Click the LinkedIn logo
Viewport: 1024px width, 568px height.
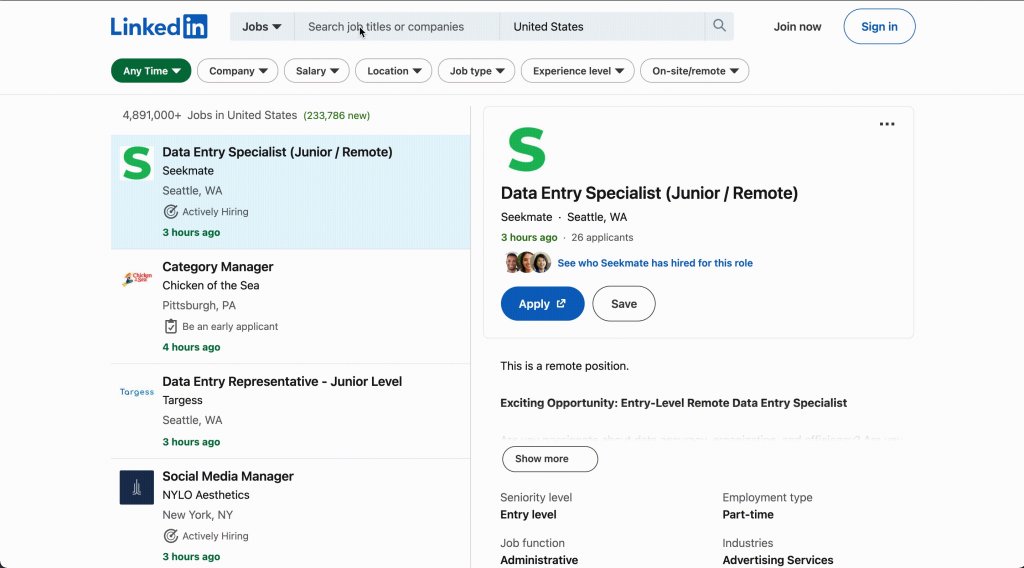[159, 27]
